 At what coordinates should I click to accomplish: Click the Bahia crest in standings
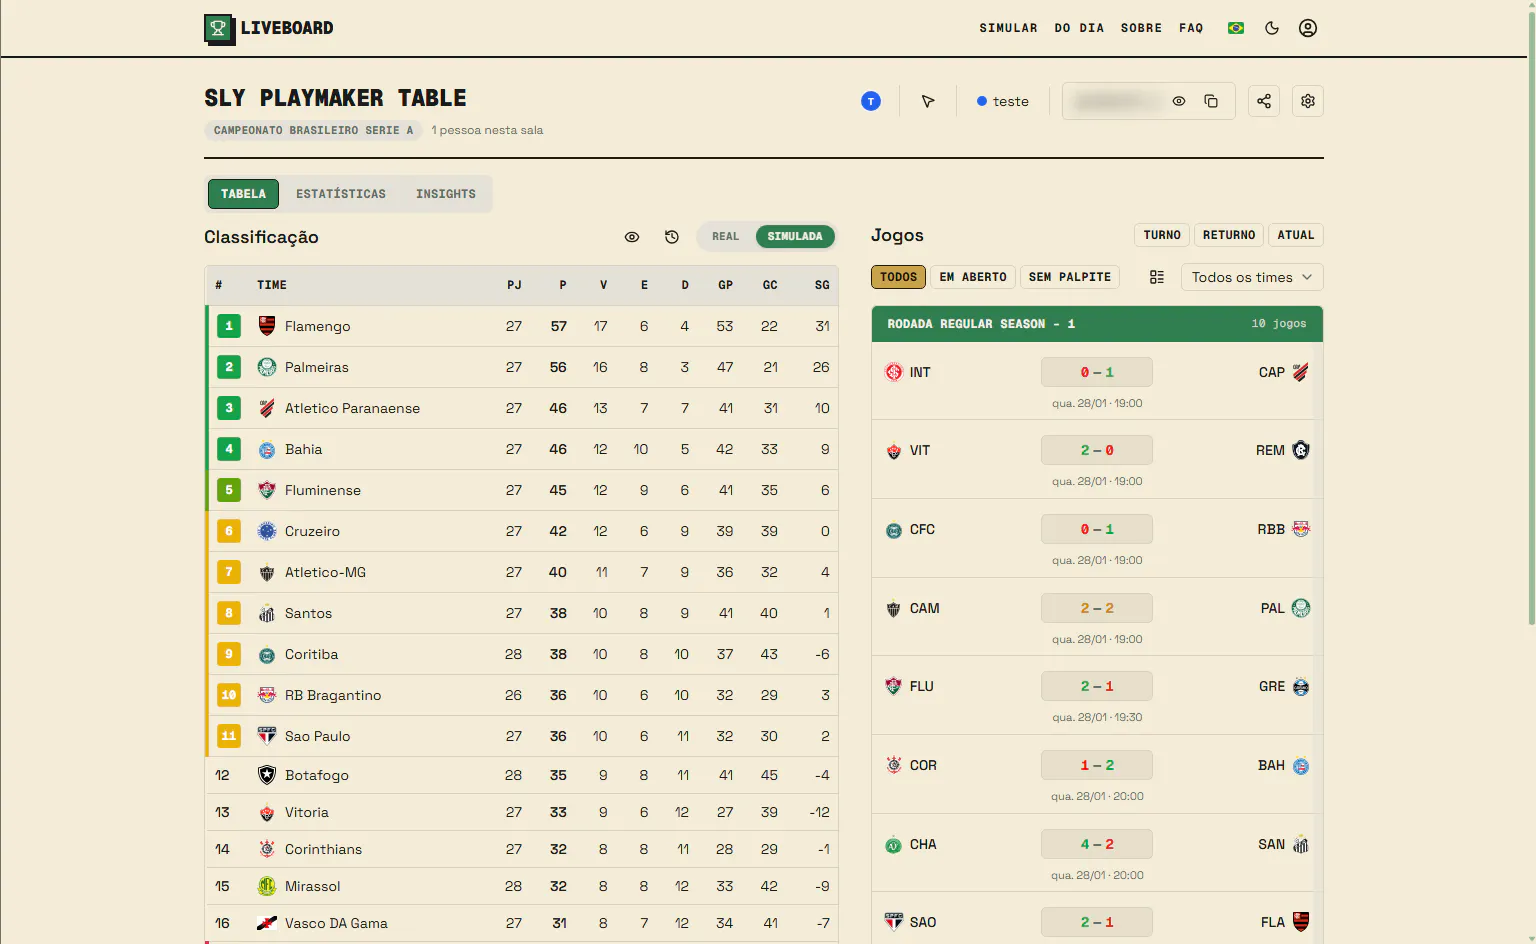click(267, 450)
